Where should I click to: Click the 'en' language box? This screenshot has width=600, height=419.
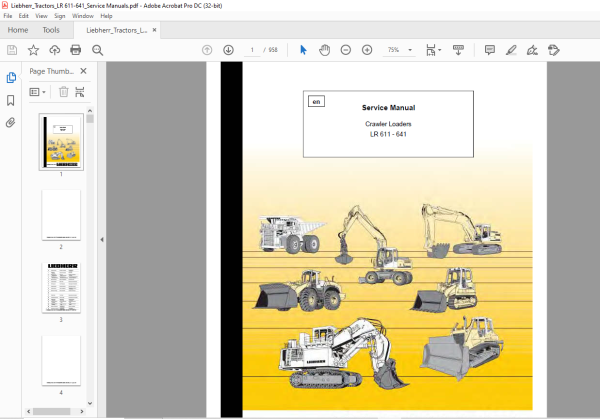click(x=316, y=101)
